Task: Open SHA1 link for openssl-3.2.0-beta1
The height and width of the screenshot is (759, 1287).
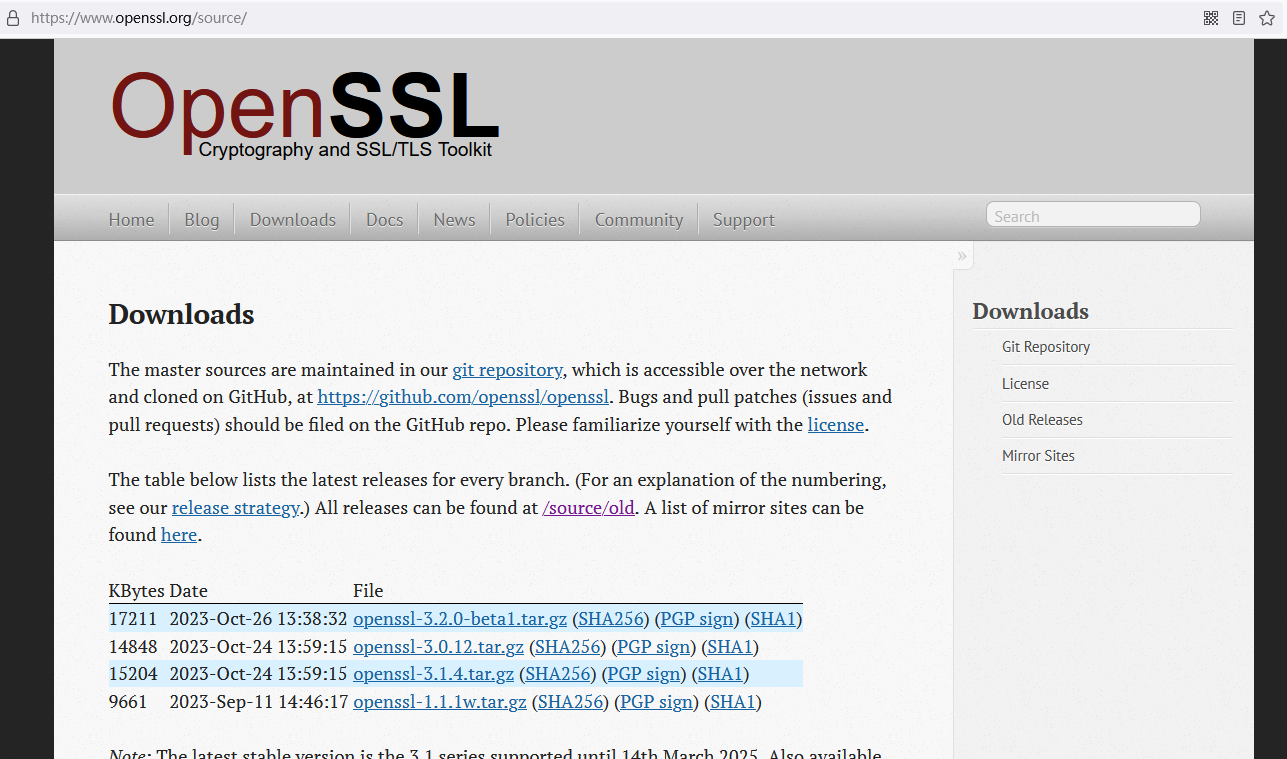Action: click(x=773, y=619)
